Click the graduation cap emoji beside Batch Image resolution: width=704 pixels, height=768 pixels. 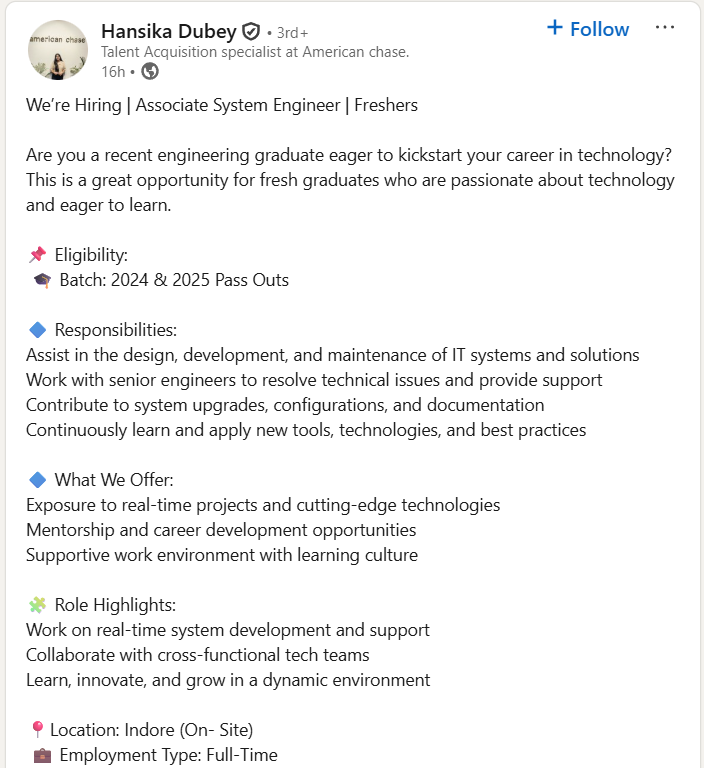click(42, 280)
